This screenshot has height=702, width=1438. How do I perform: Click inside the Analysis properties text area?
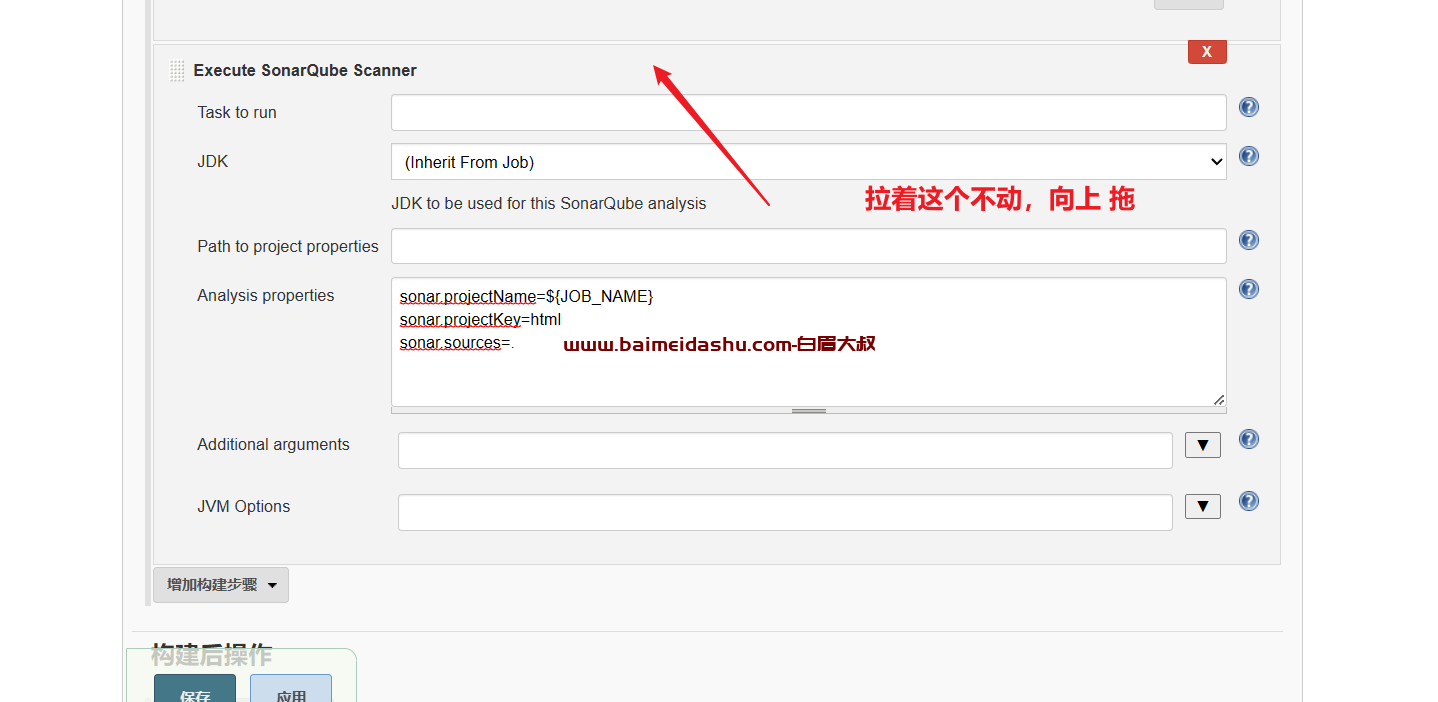point(808,342)
